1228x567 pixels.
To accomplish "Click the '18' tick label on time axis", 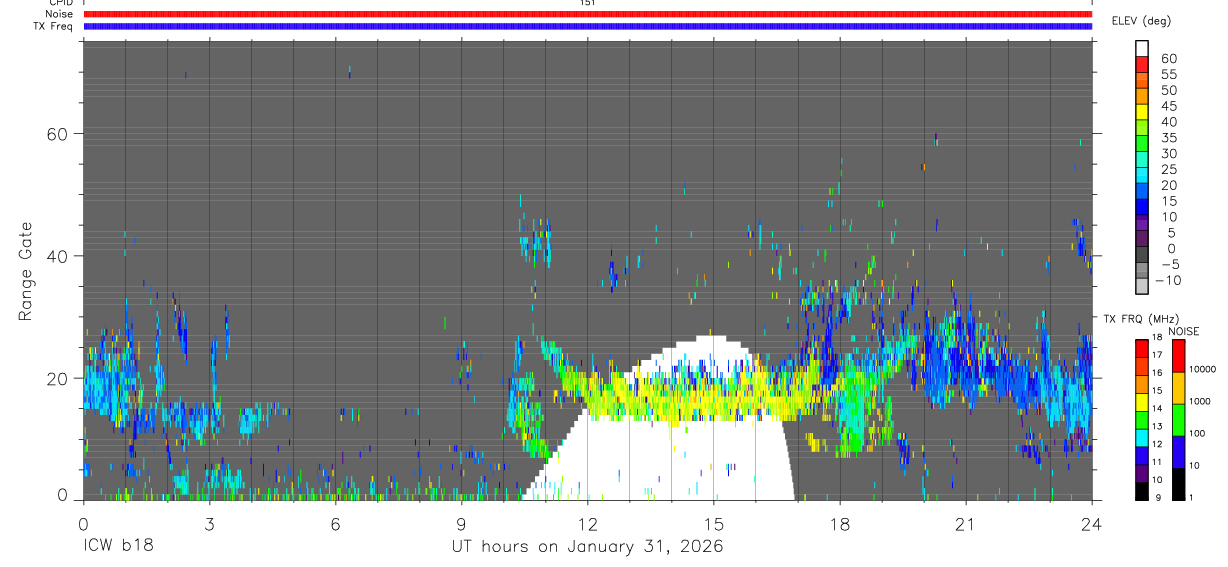I will 839,524.
